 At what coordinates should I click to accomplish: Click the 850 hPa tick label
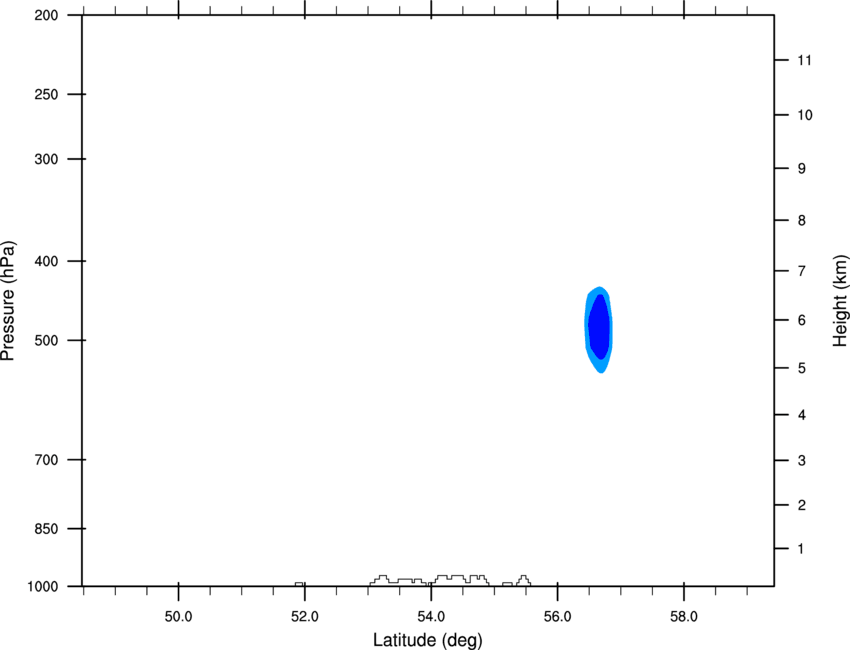tap(46, 529)
